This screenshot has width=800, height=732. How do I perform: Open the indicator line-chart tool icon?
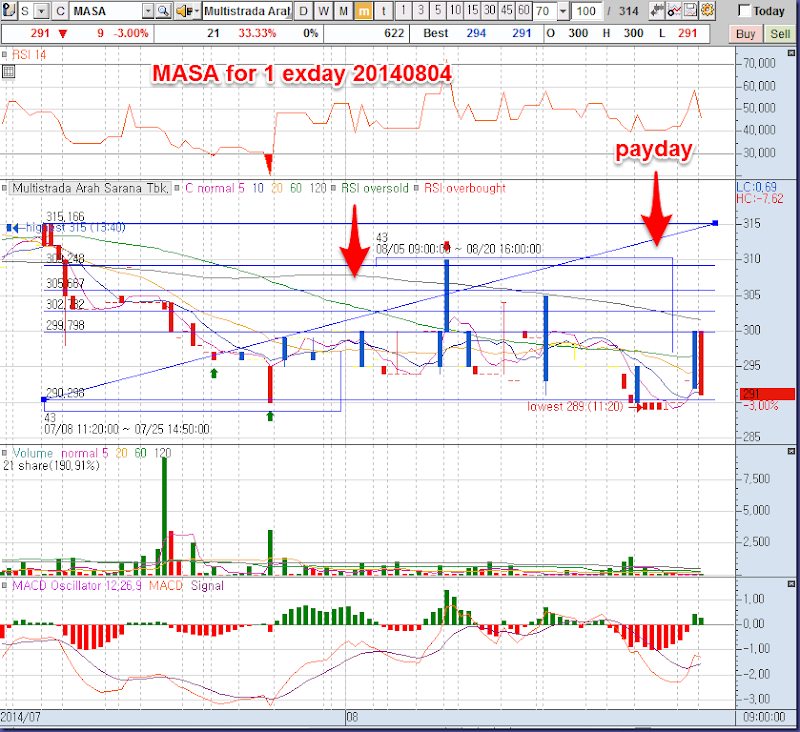pyautogui.click(x=674, y=11)
